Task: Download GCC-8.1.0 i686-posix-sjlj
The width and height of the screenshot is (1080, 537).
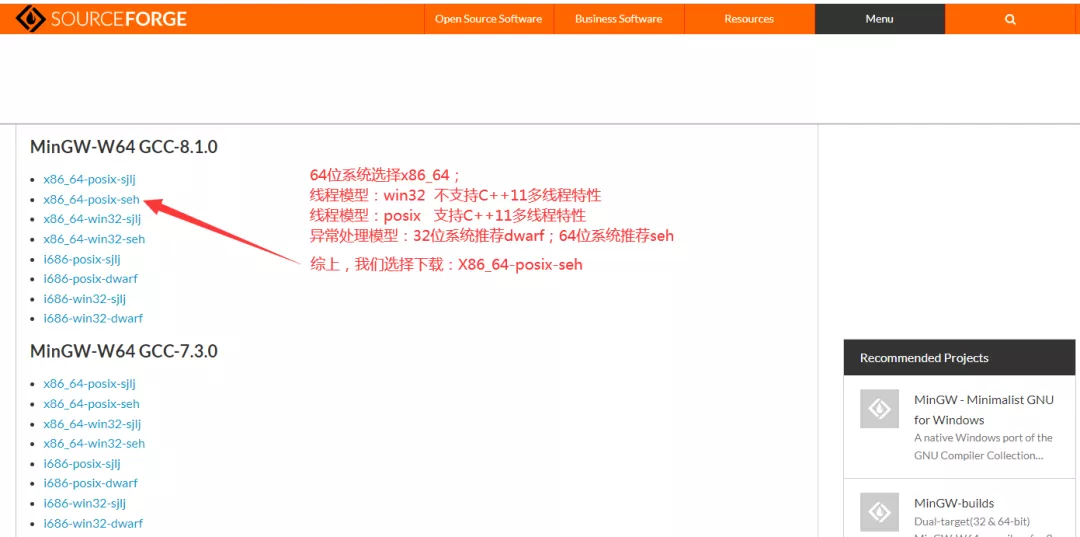Action: (82, 259)
